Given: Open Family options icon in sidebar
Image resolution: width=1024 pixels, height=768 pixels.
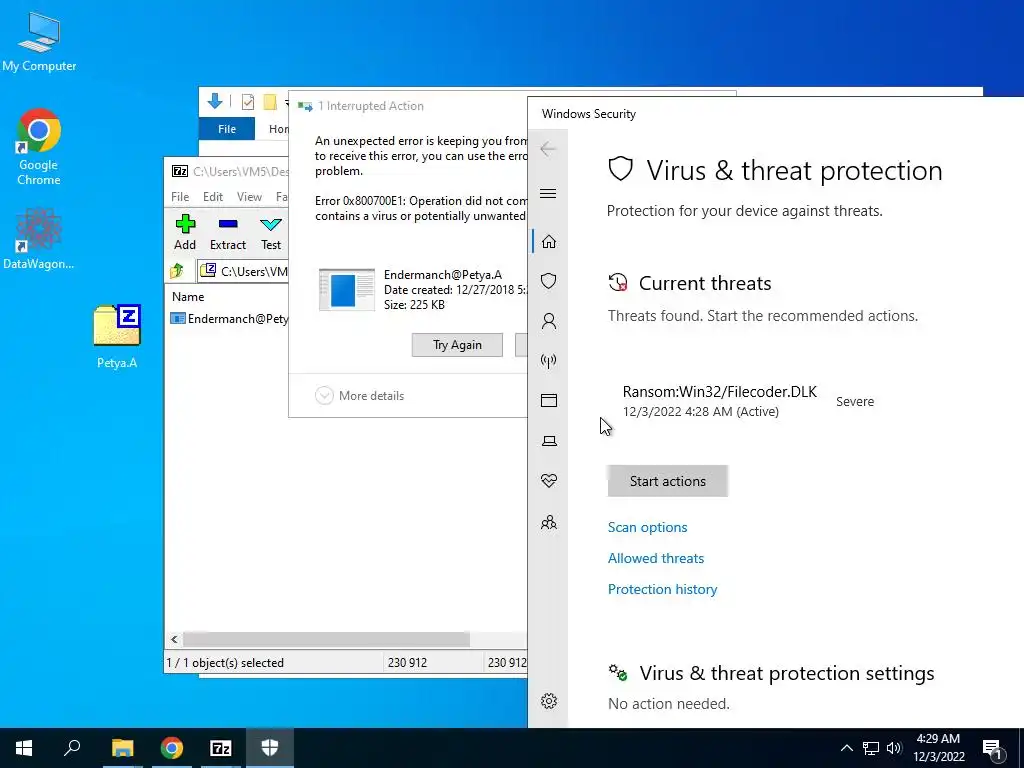Looking at the screenshot, I should click(549, 522).
